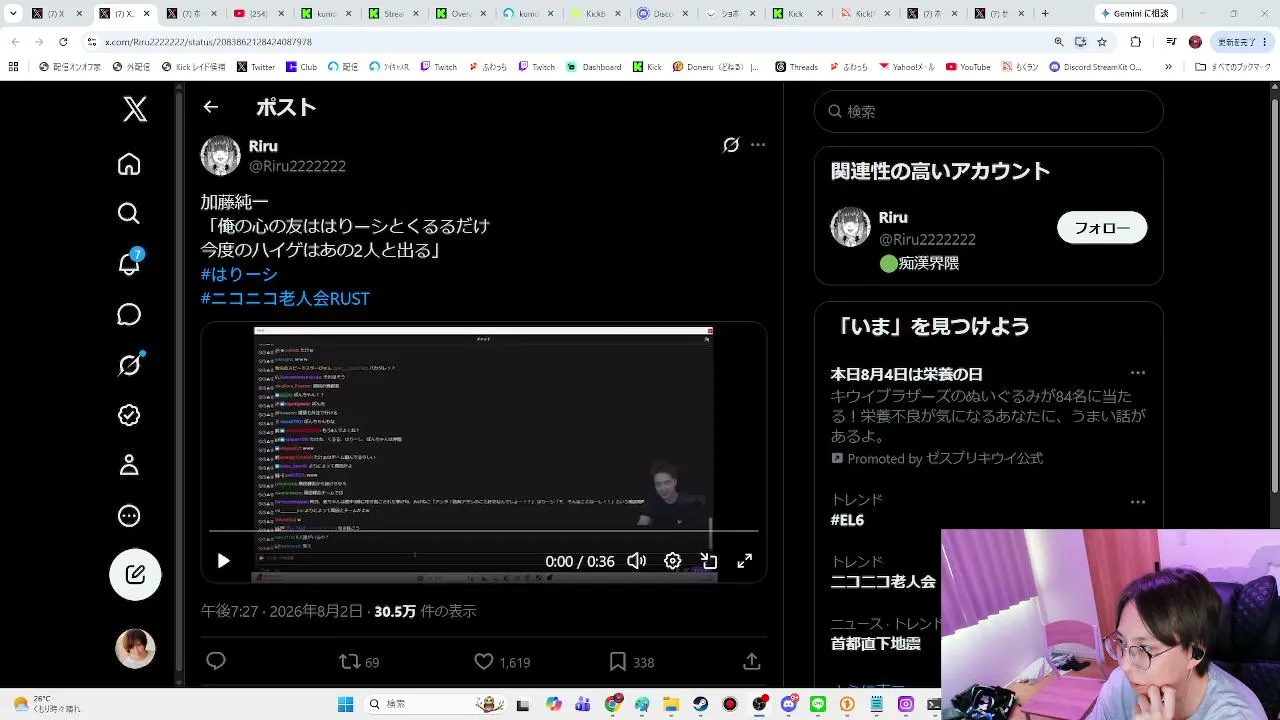
Task: Repost the post showing 69 reposts
Action: [359, 662]
